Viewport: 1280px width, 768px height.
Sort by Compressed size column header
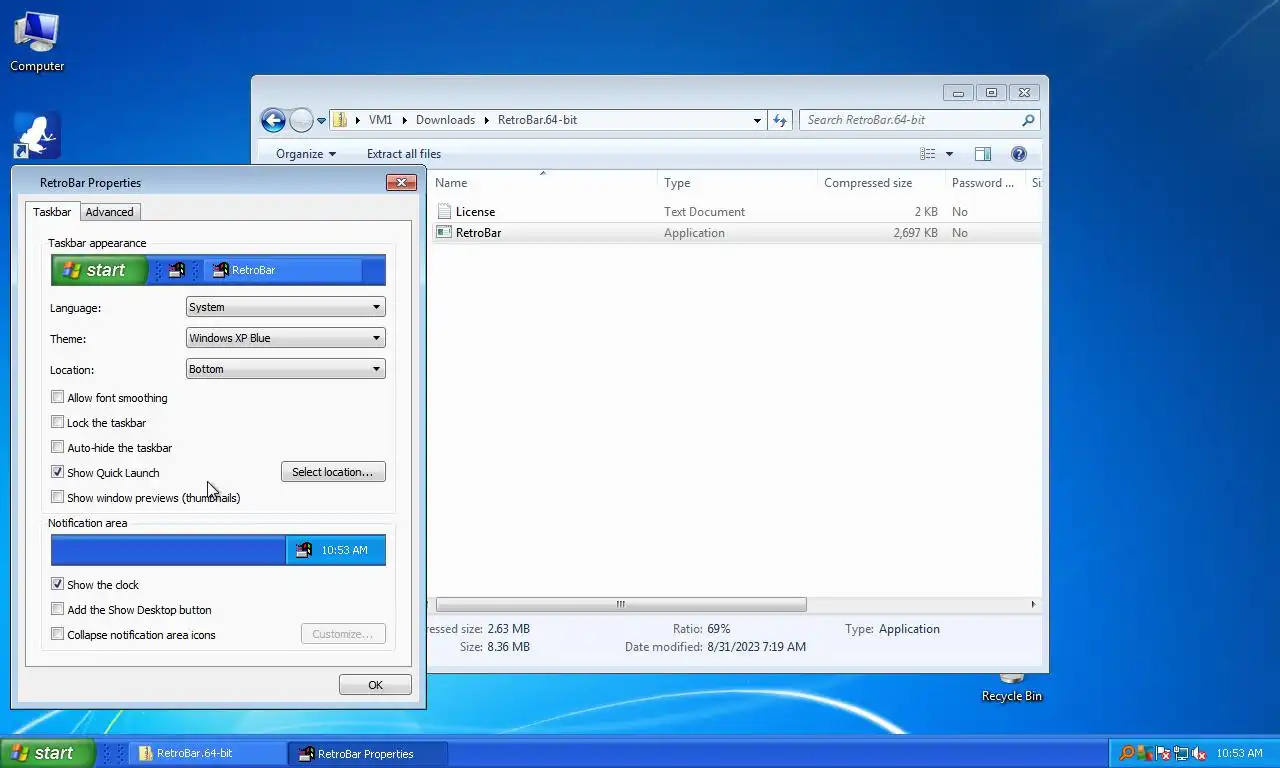(881, 183)
